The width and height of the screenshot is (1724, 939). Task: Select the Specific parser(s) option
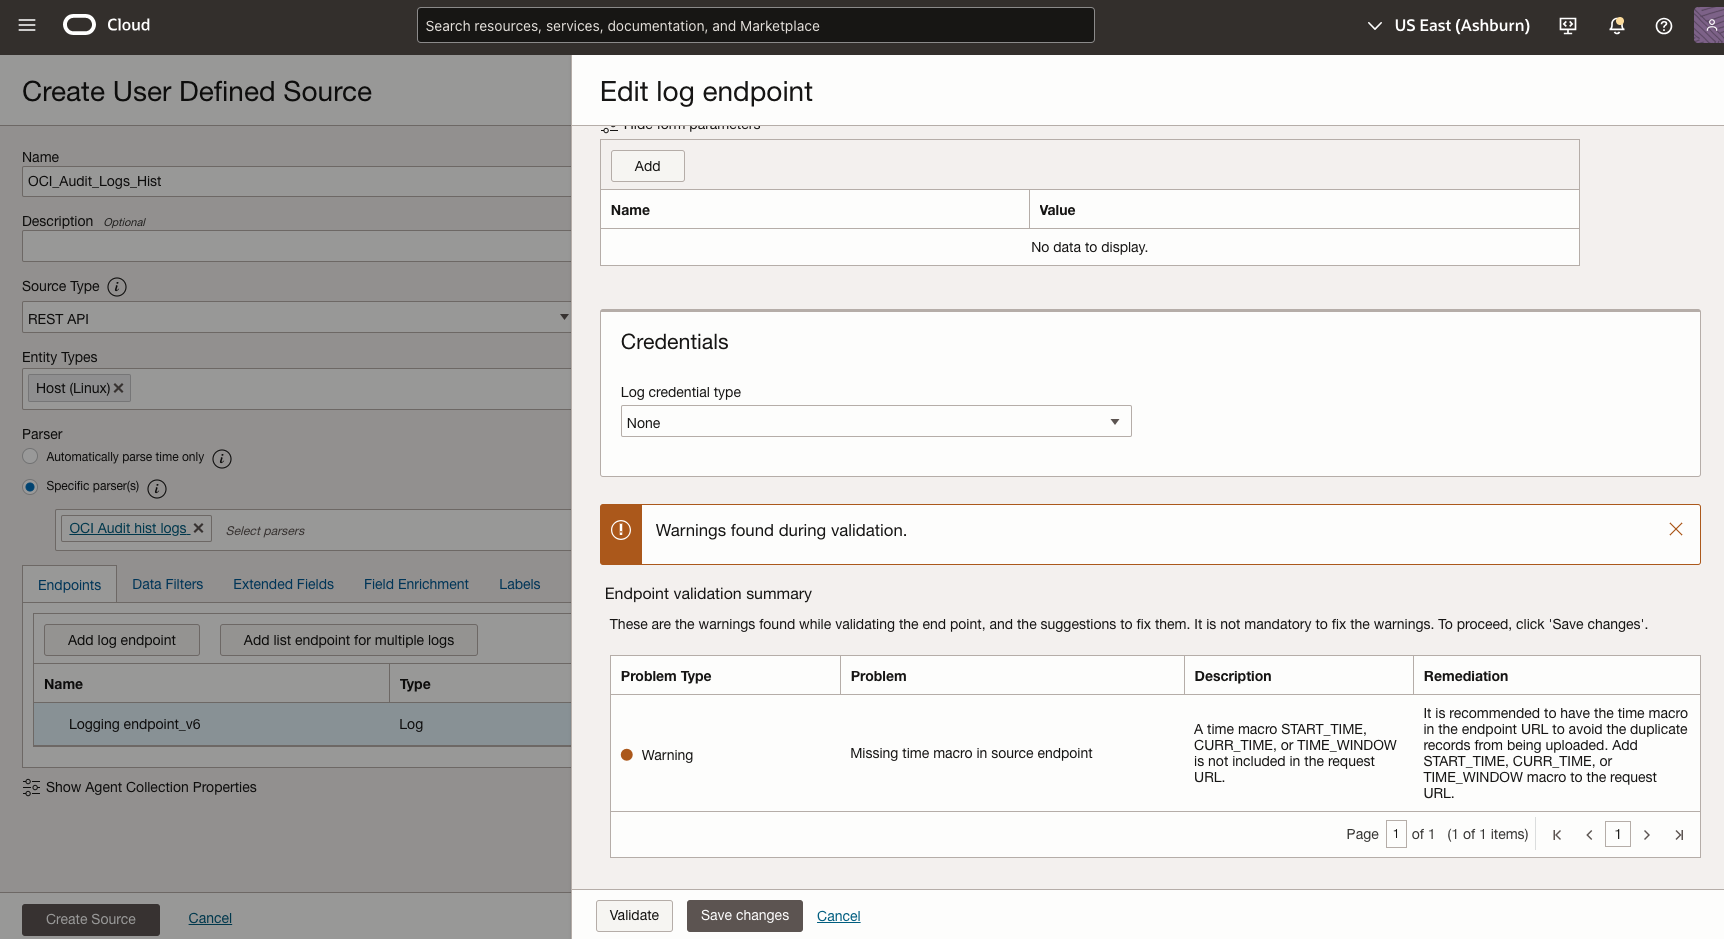pyautogui.click(x=30, y=486)
